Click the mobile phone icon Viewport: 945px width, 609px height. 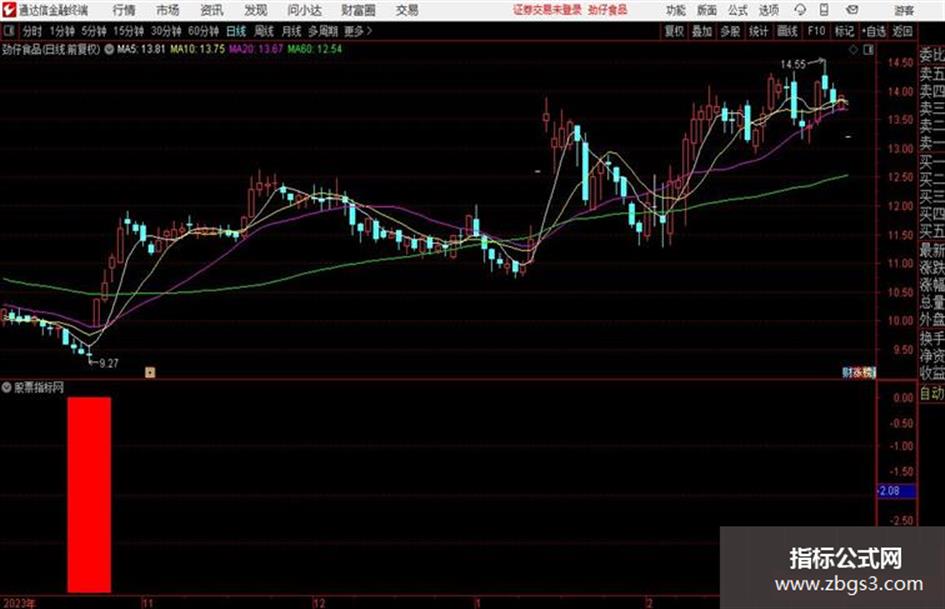click(824, 10)
